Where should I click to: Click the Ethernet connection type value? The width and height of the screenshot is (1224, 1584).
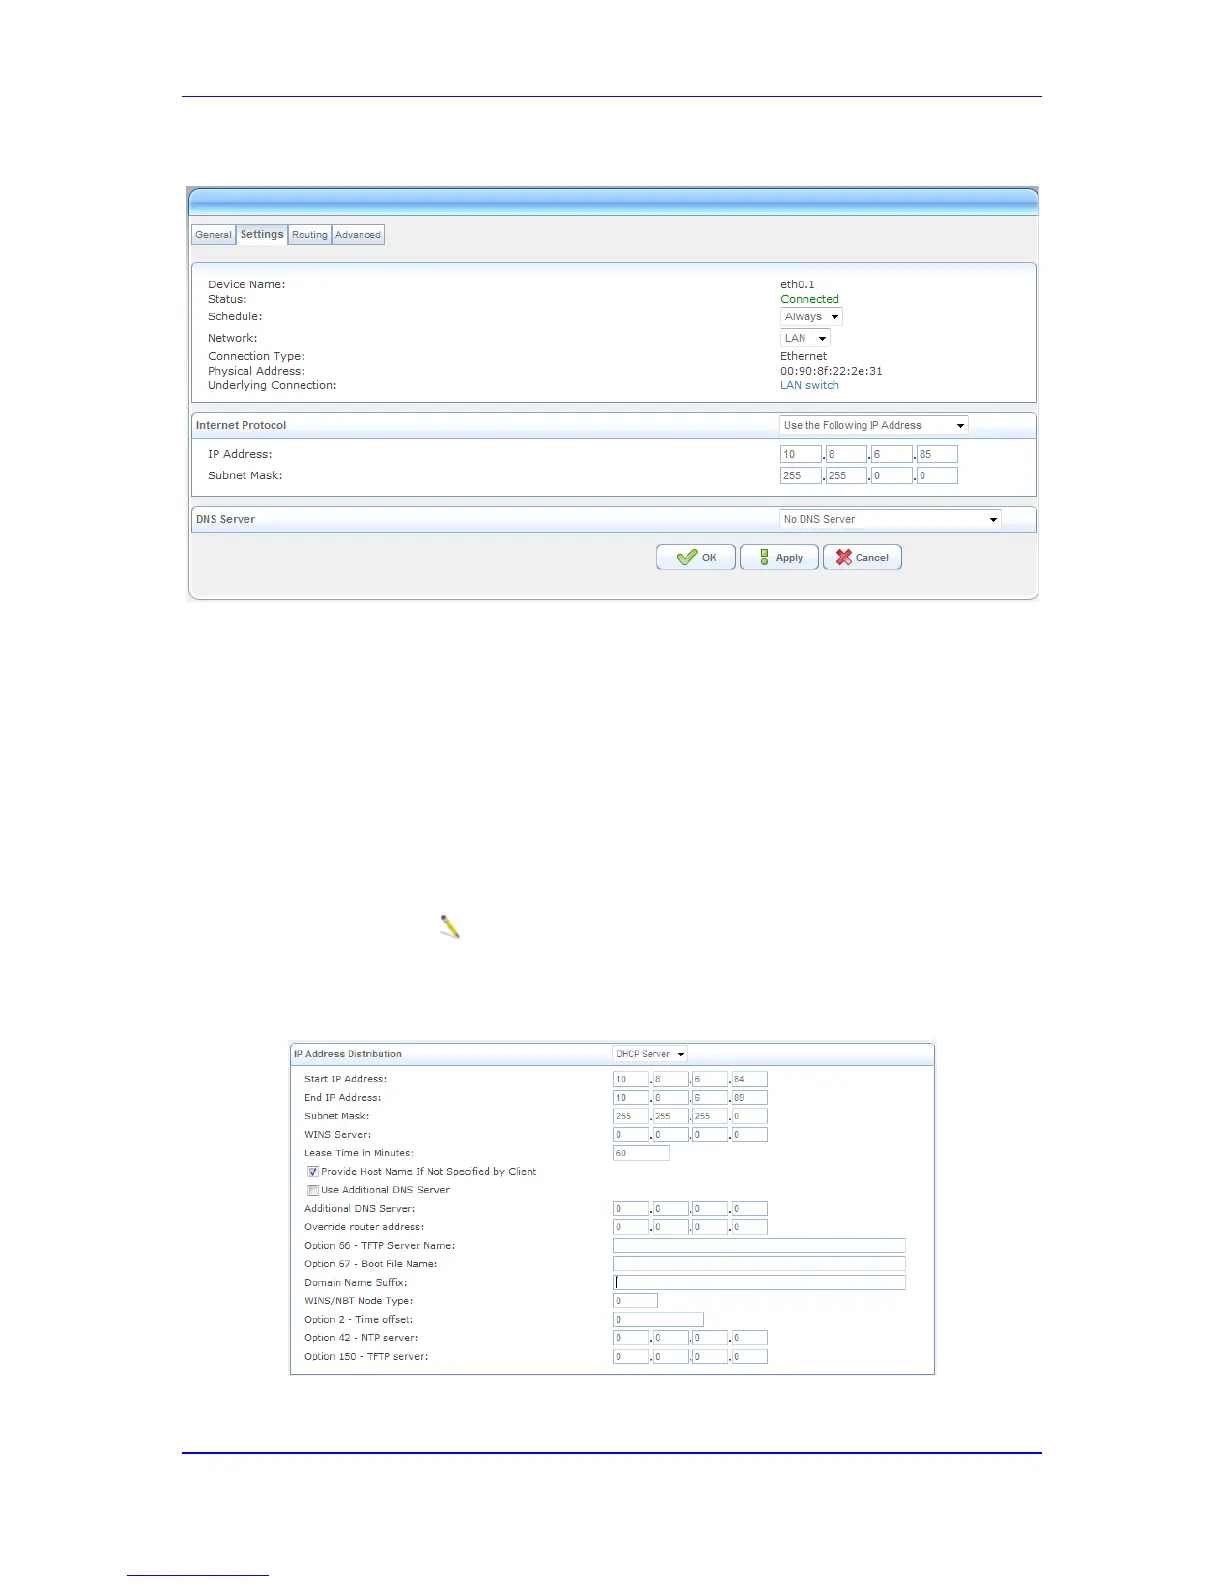(x=803, y=356)
